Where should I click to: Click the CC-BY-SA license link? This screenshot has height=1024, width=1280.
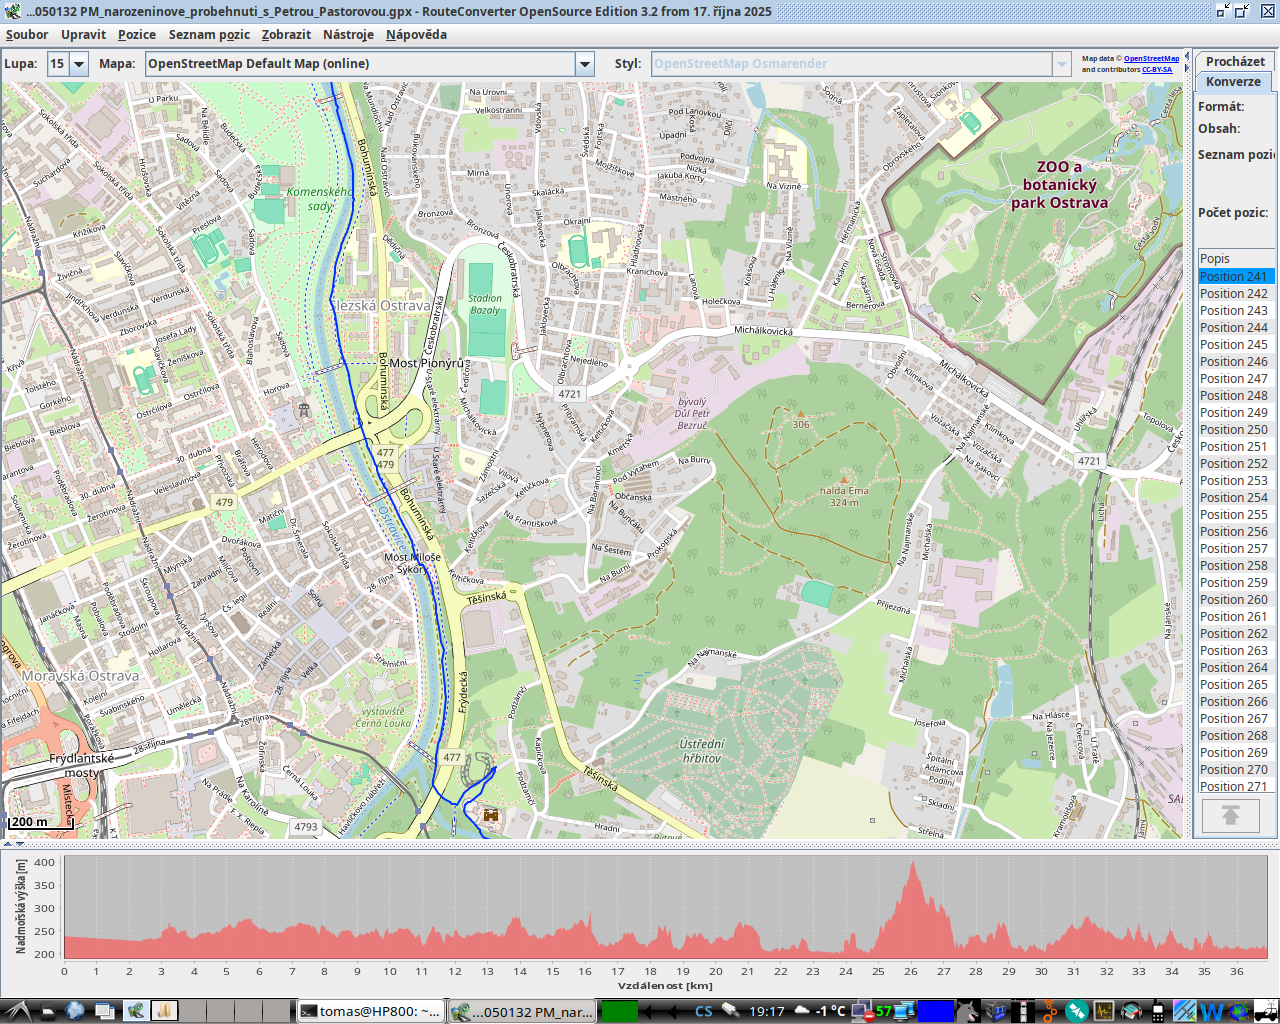pos(1157,70)
